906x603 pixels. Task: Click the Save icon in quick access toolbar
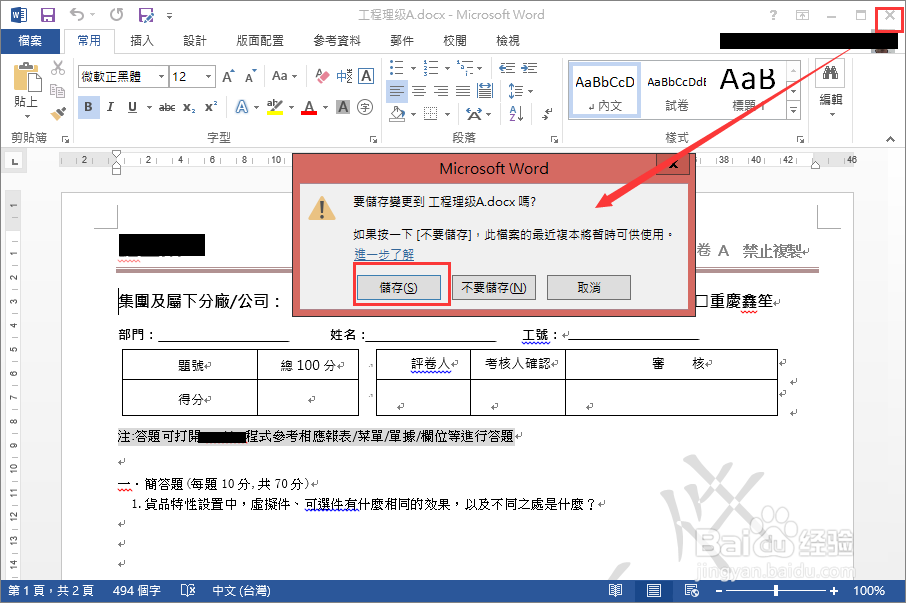(x=47, y=15)
